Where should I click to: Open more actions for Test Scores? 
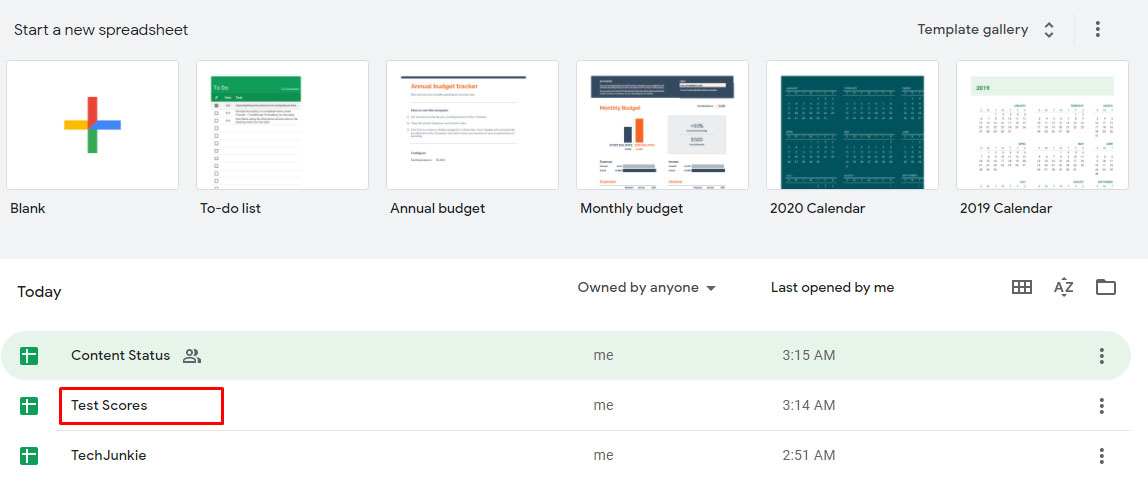tap(1101, 406)
